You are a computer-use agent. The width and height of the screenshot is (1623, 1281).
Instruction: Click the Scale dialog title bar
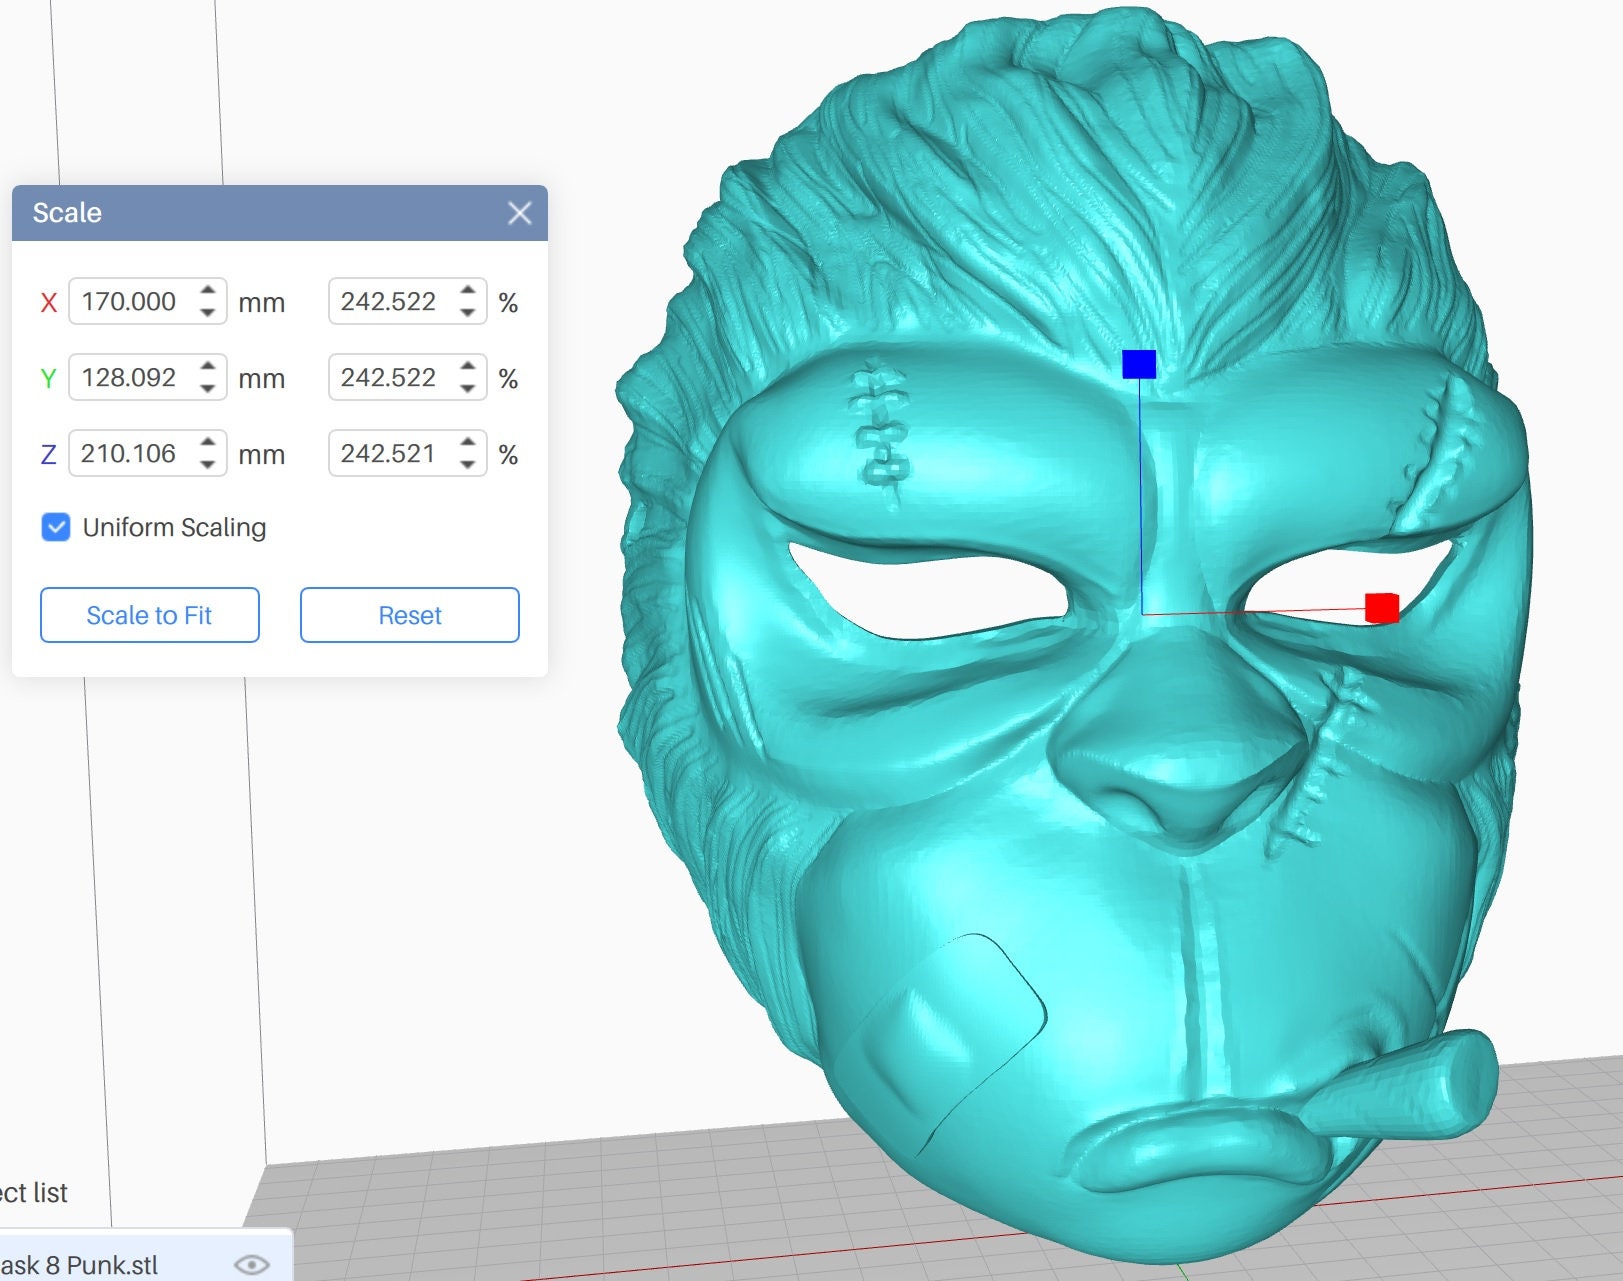click(x=280, y=212)
